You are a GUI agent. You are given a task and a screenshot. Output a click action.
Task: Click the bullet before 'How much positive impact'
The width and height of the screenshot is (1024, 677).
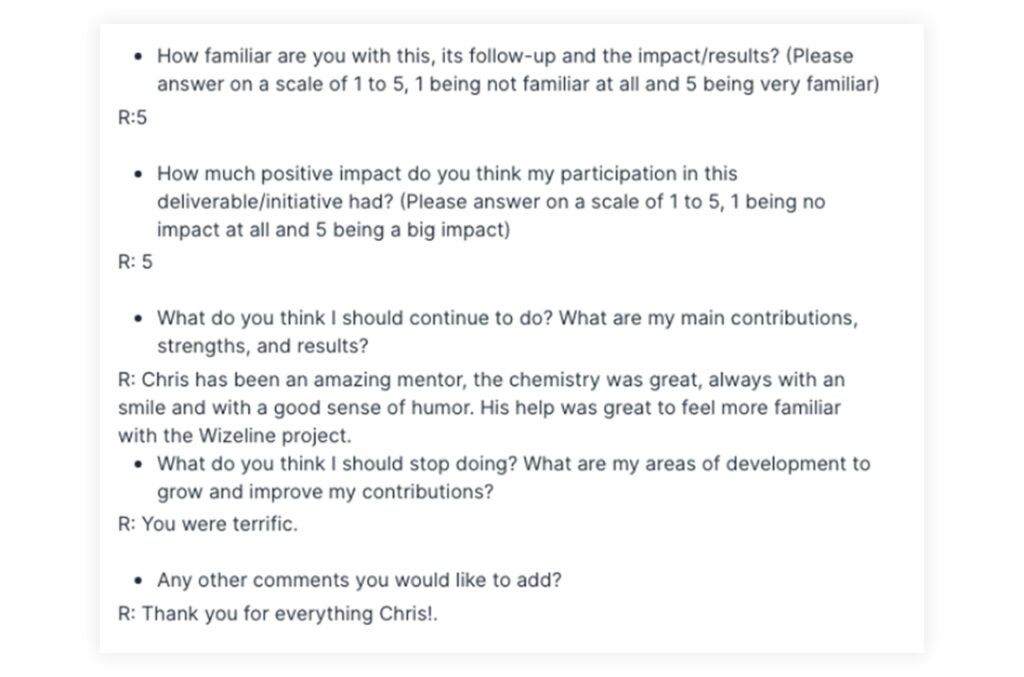[x=139, y=174]
